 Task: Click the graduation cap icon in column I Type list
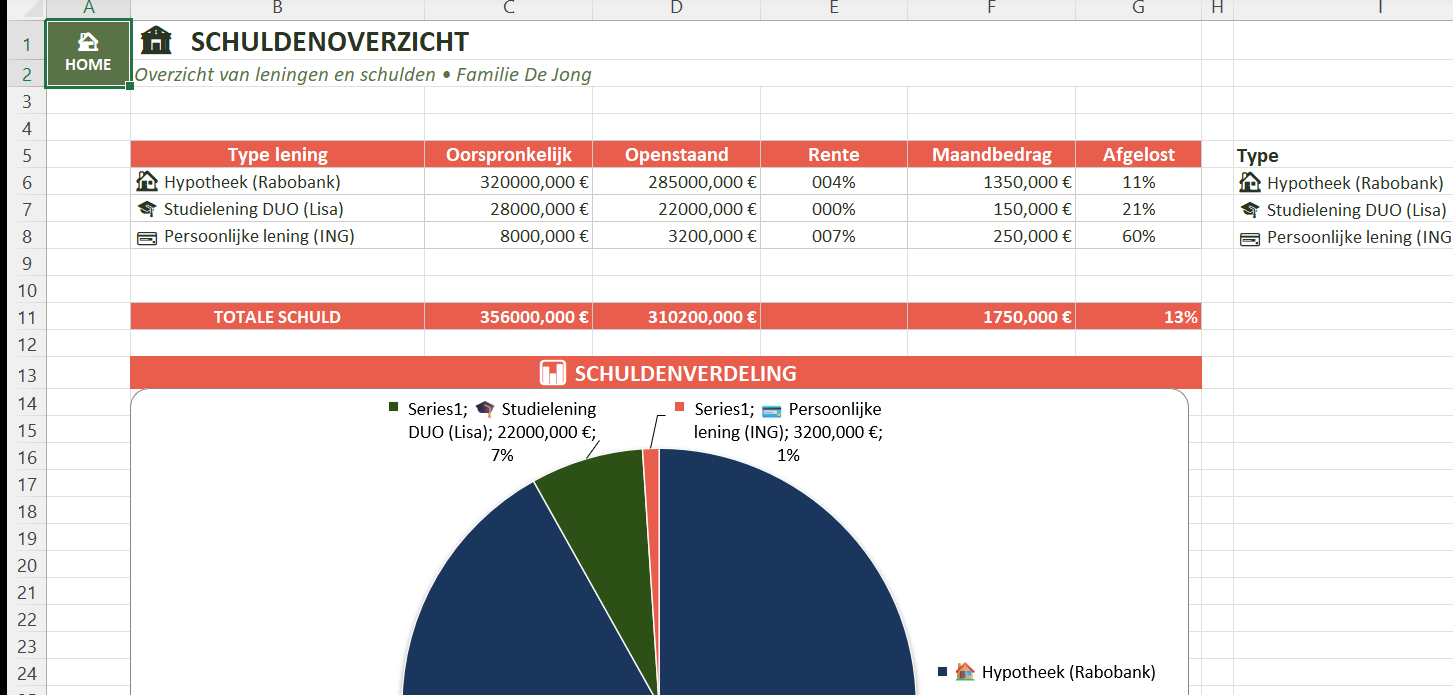1249,210
